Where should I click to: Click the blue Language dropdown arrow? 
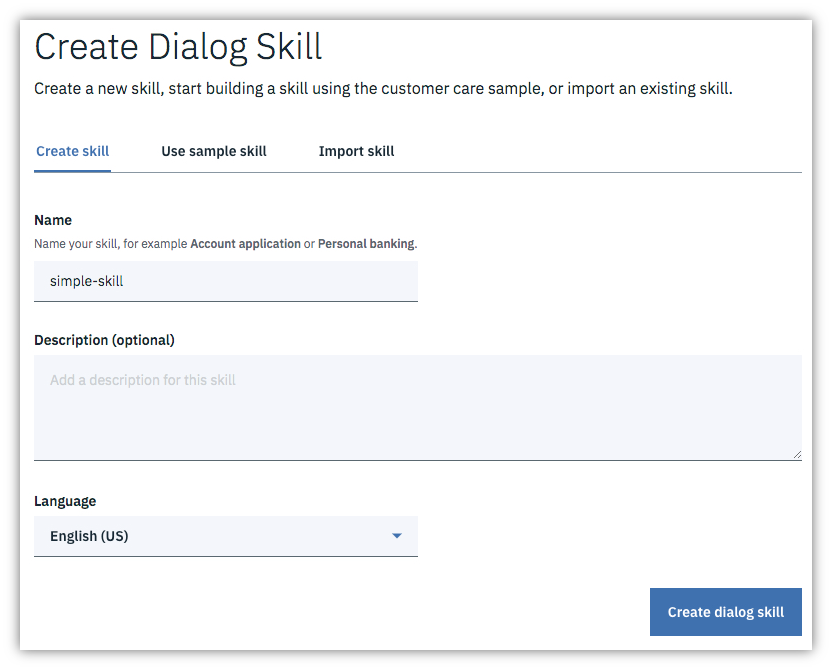pyautogui.click(x=397, y=536)
